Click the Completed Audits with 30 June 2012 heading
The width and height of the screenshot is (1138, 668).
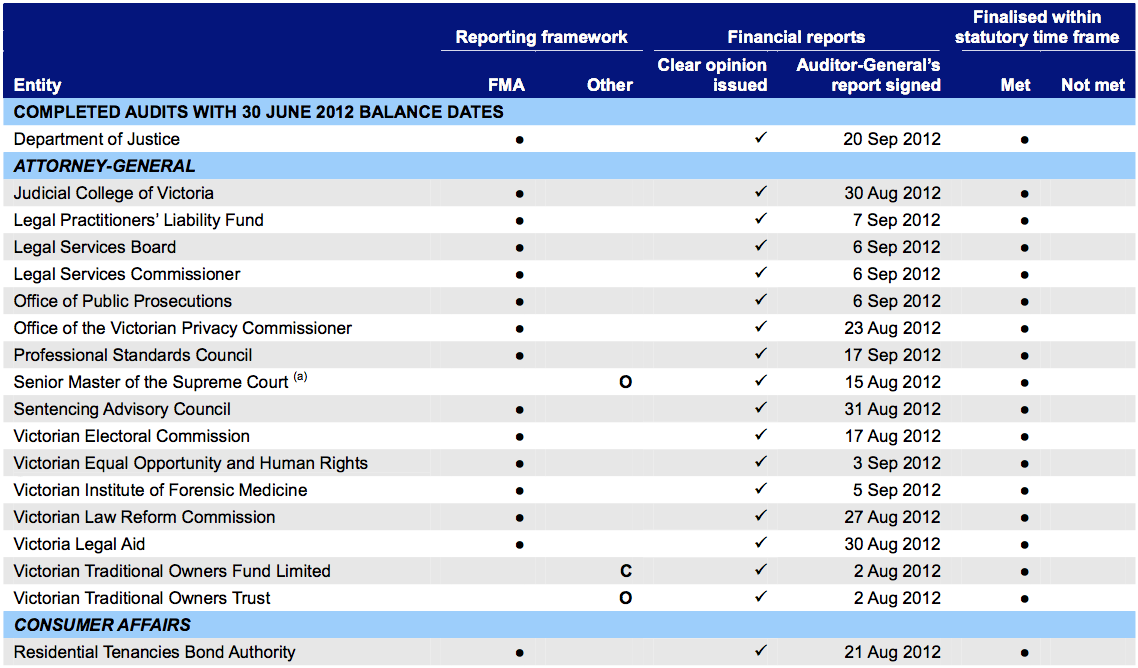(x=258, y=112)
